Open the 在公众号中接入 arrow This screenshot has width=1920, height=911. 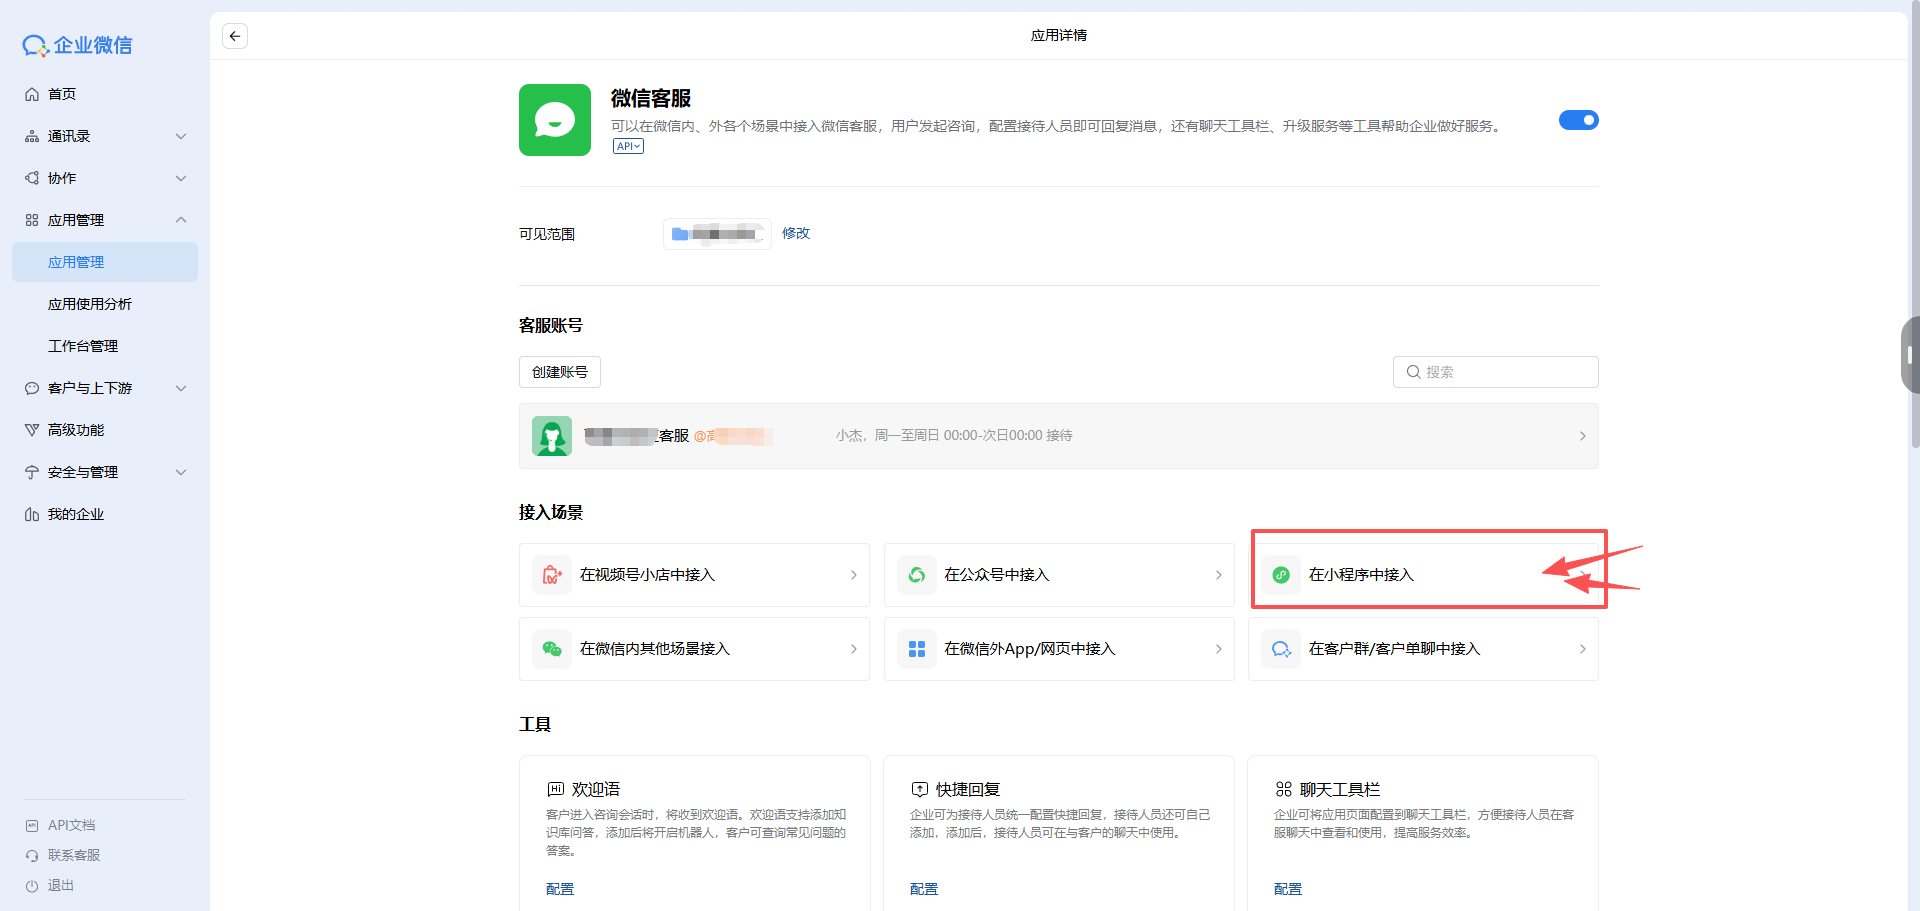coord(1218,575)
